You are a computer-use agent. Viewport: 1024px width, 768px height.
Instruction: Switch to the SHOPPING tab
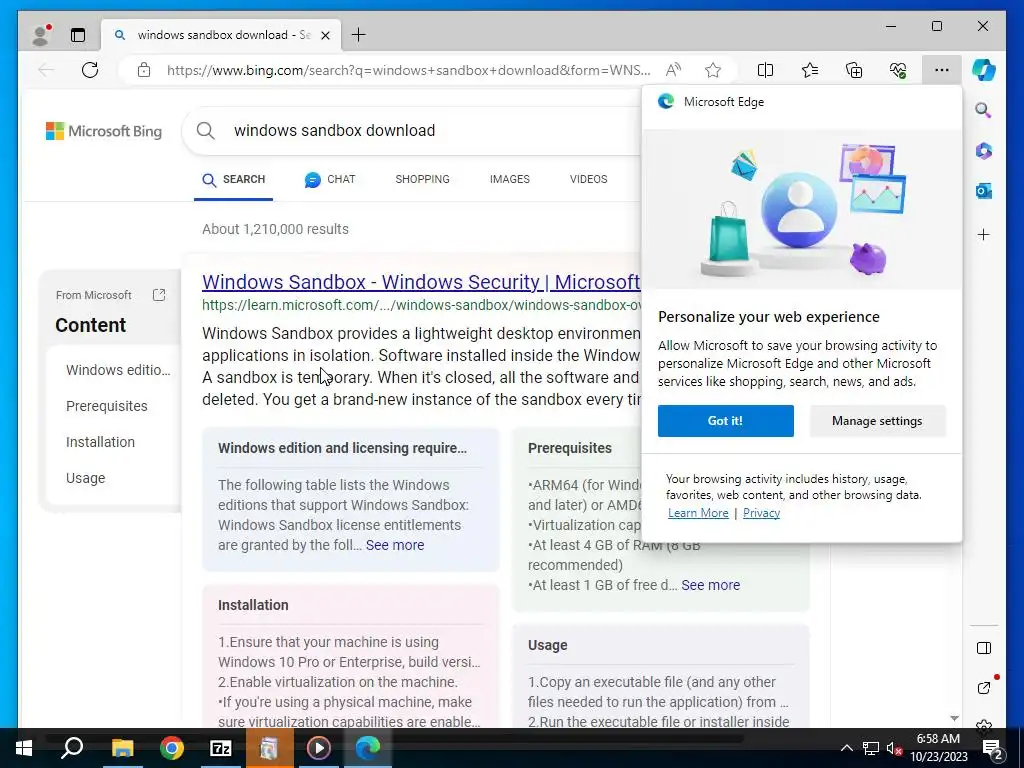(x=423, y=180)
